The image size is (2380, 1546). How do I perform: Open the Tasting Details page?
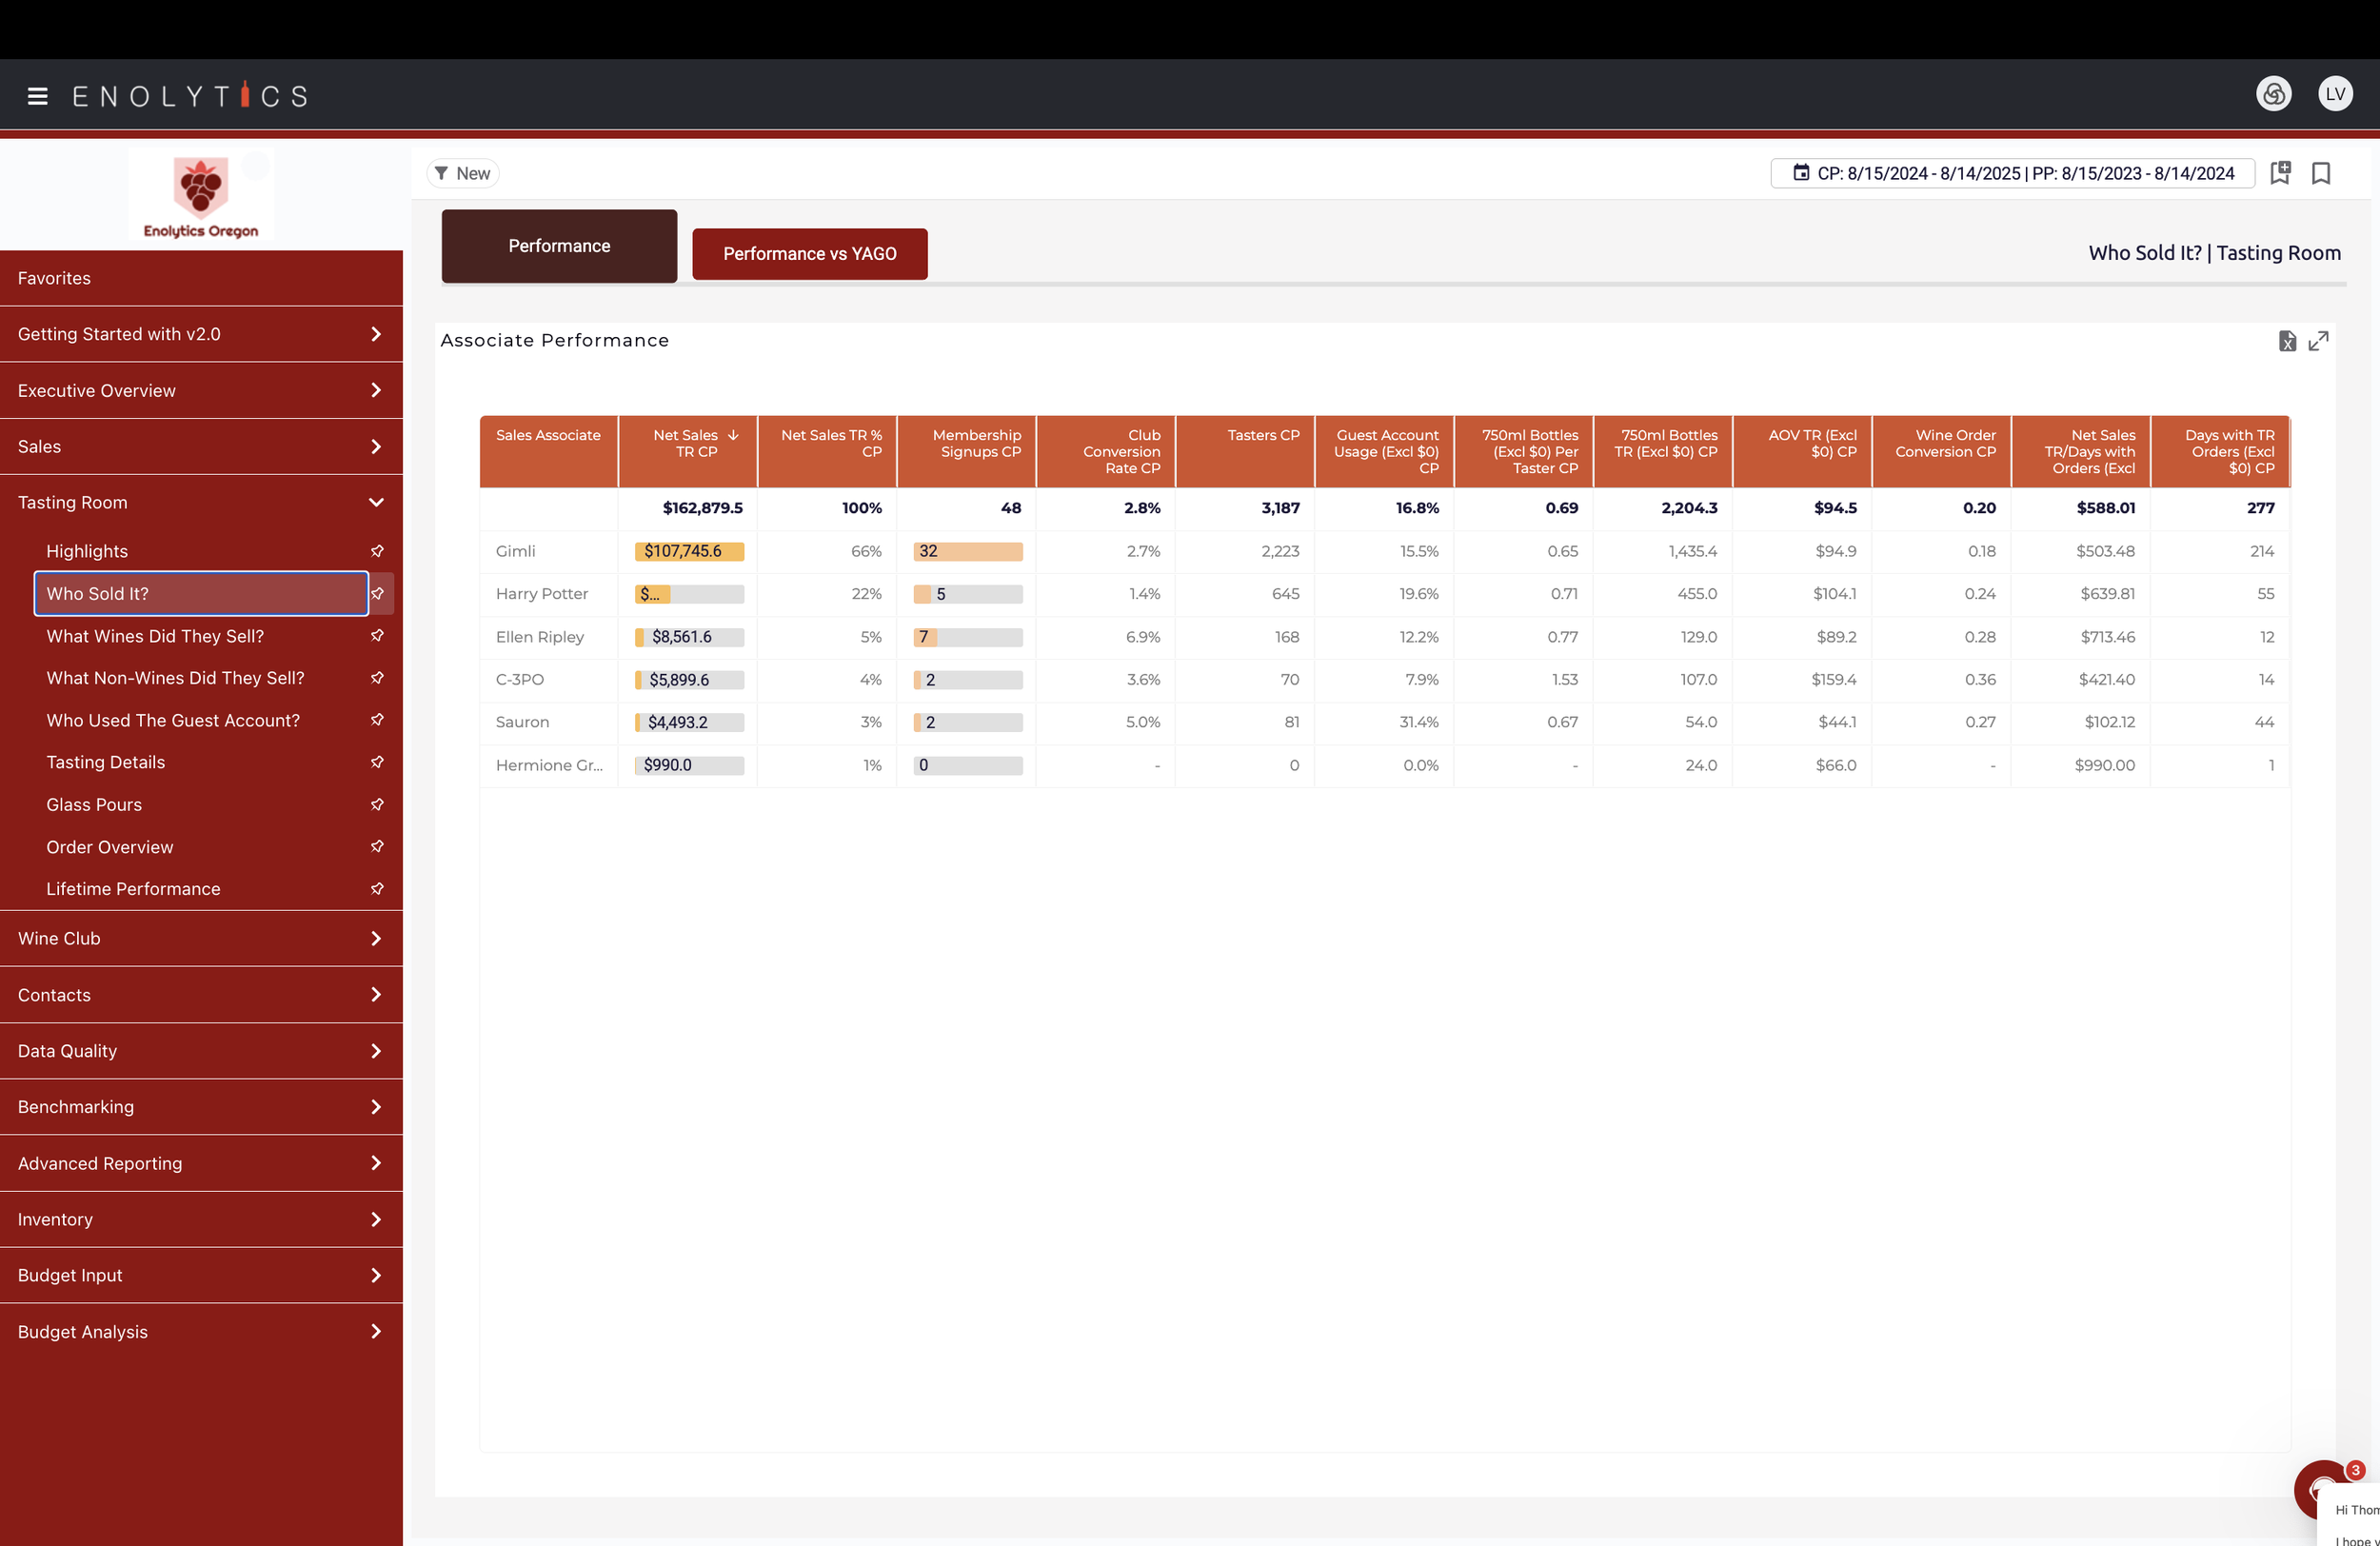[106, 762]
